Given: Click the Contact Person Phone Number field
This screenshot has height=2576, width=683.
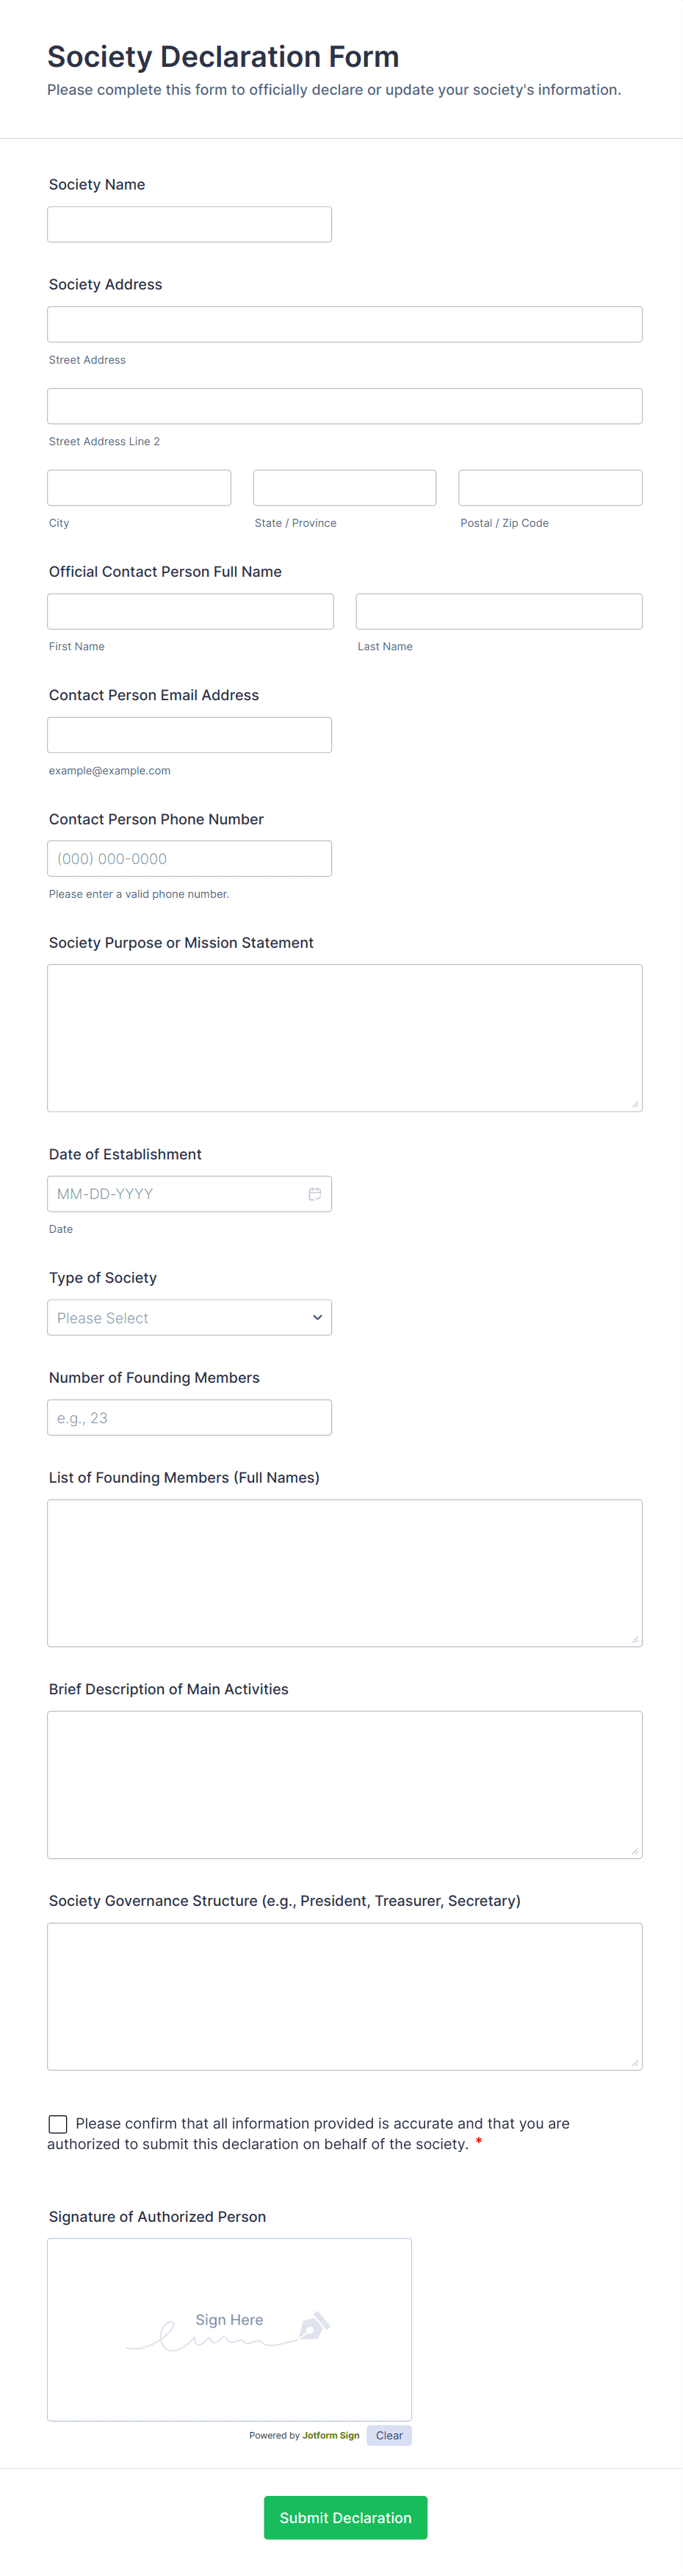Looking at the screenshot, I should (189, 859).
